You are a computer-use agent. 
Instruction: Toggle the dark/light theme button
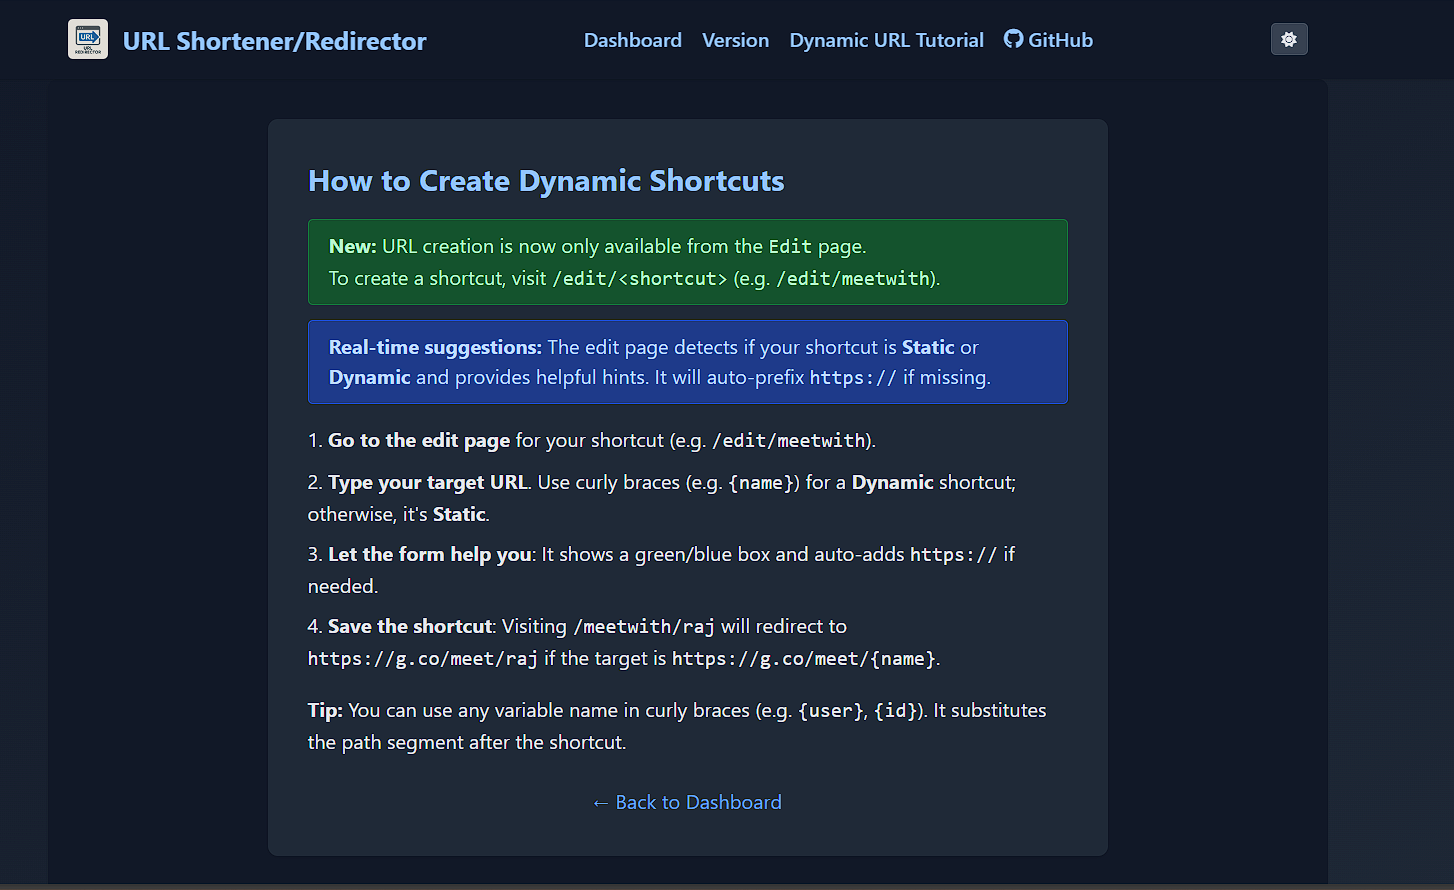[1289, 39]
